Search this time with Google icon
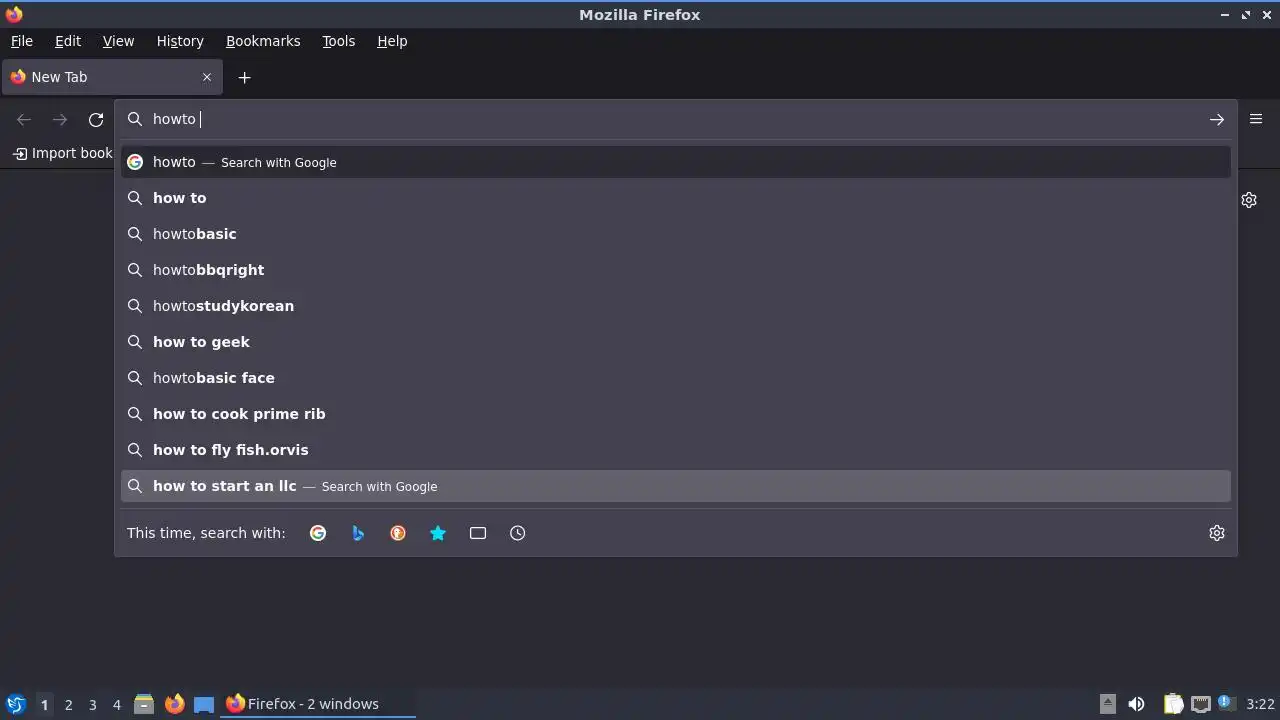Viewport: 1280px width, 720px height. (318, 533)
